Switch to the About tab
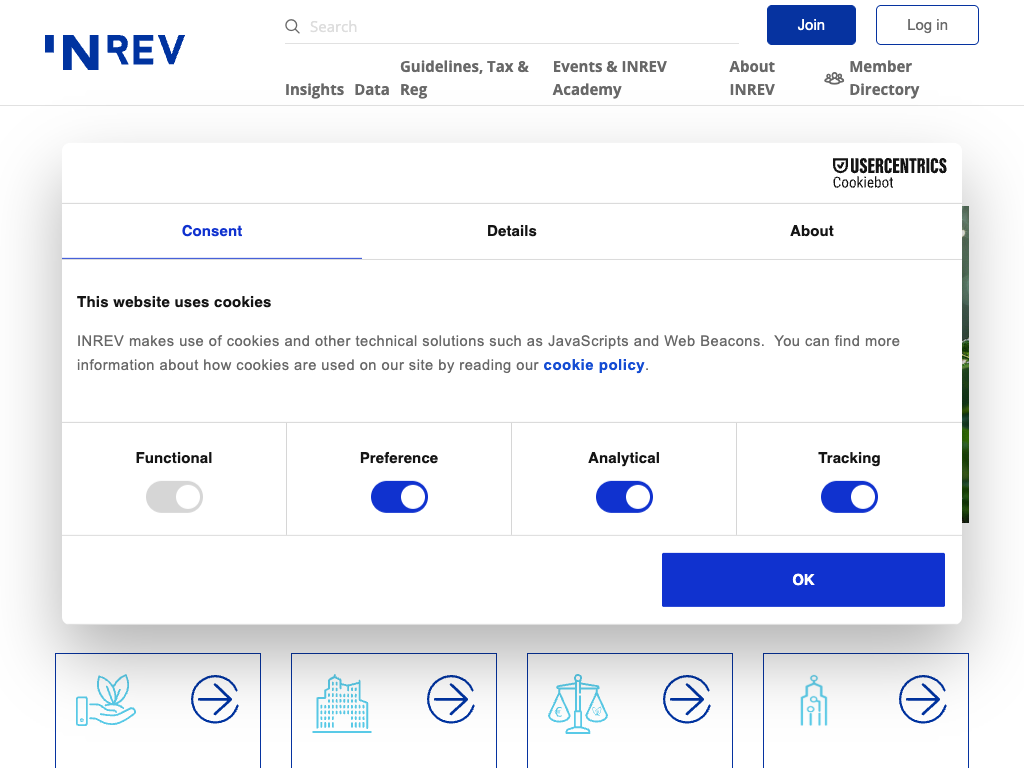Image resolution: width=1024 pixels, height=768 pixels. click(811, 231)
